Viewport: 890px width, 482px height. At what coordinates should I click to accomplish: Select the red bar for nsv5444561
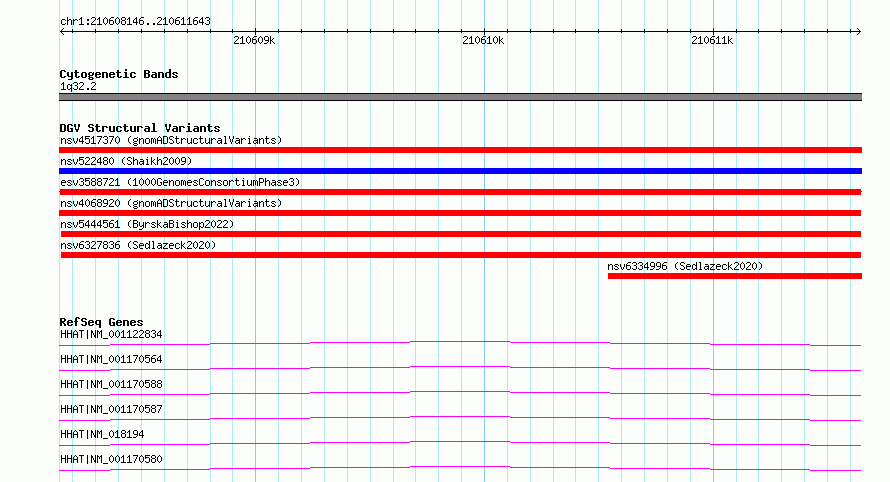click(461, 234)
